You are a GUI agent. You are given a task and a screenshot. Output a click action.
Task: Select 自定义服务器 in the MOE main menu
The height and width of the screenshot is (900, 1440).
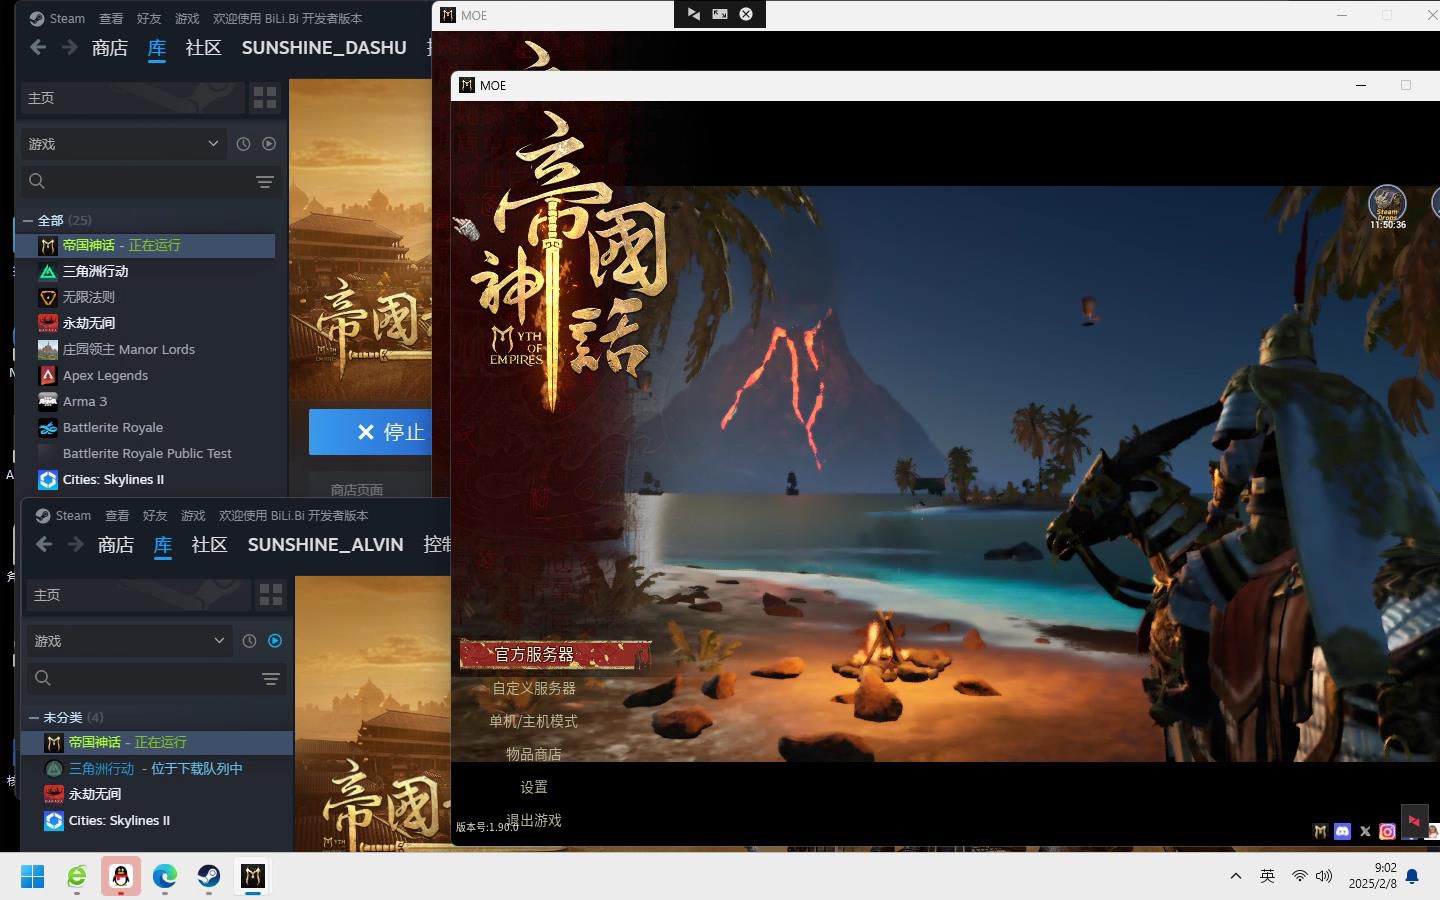coord(534,688)
